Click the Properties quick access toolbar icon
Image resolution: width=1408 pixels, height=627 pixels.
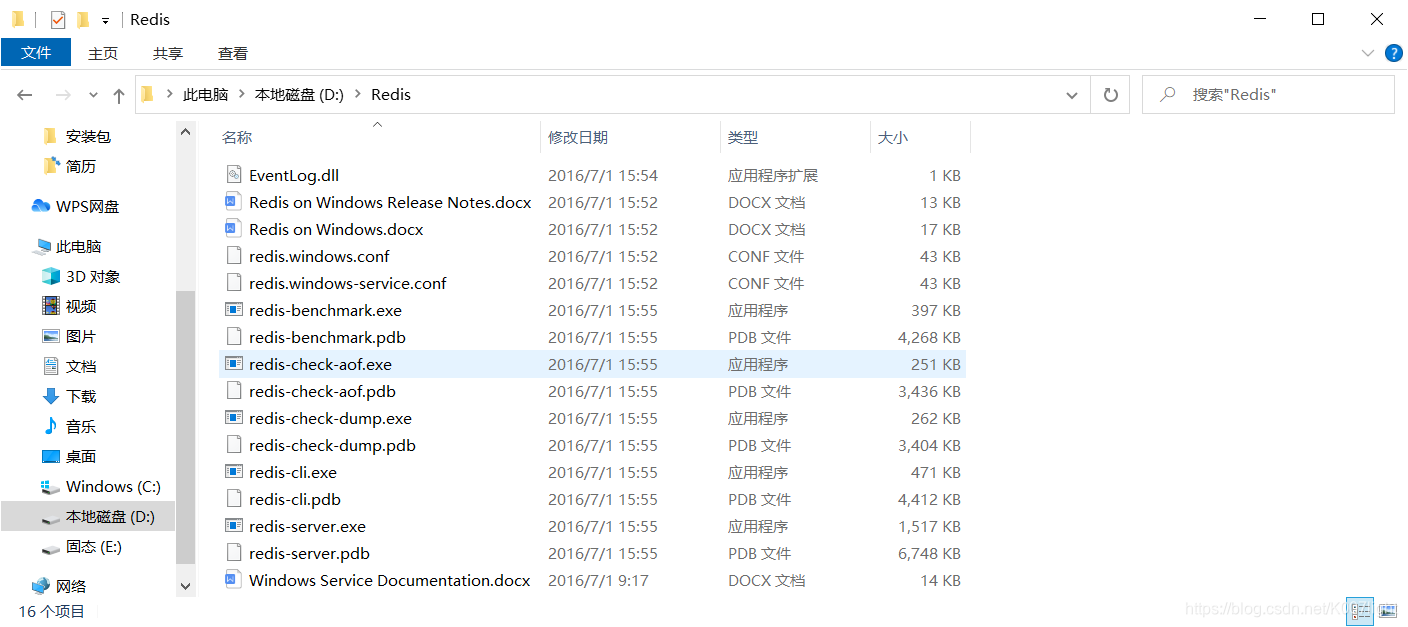click(58, 20)
